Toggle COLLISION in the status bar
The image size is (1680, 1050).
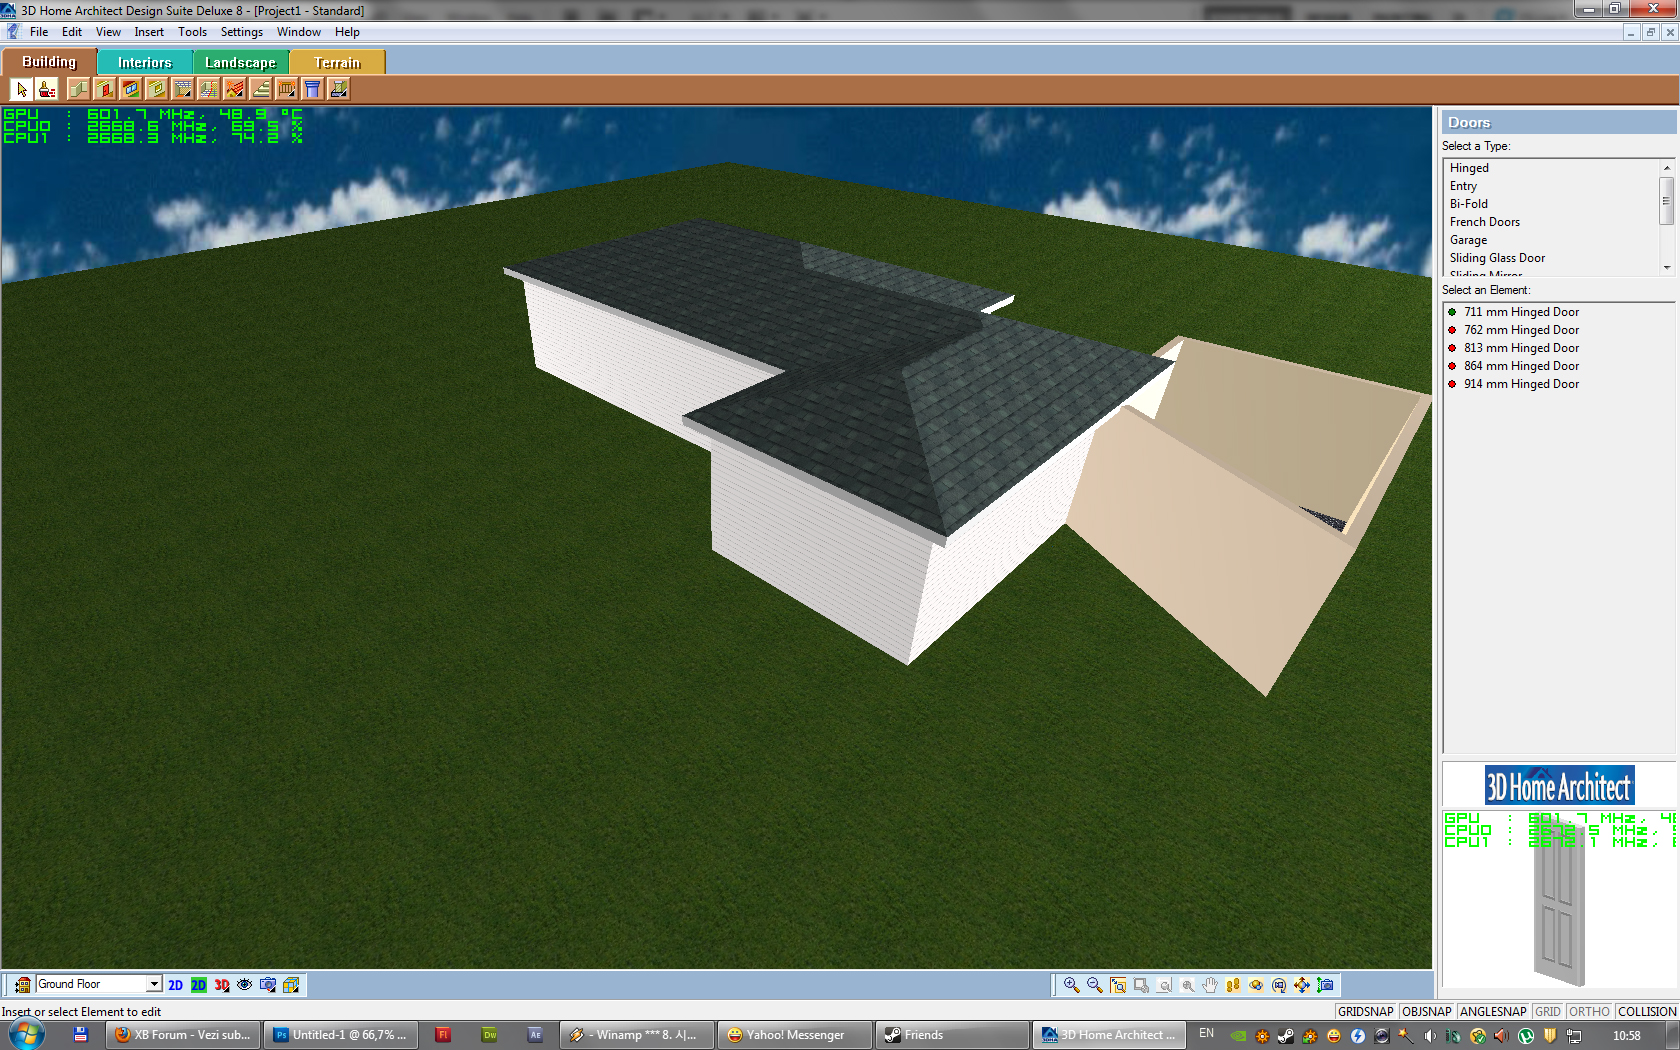click(1646, 1012)
